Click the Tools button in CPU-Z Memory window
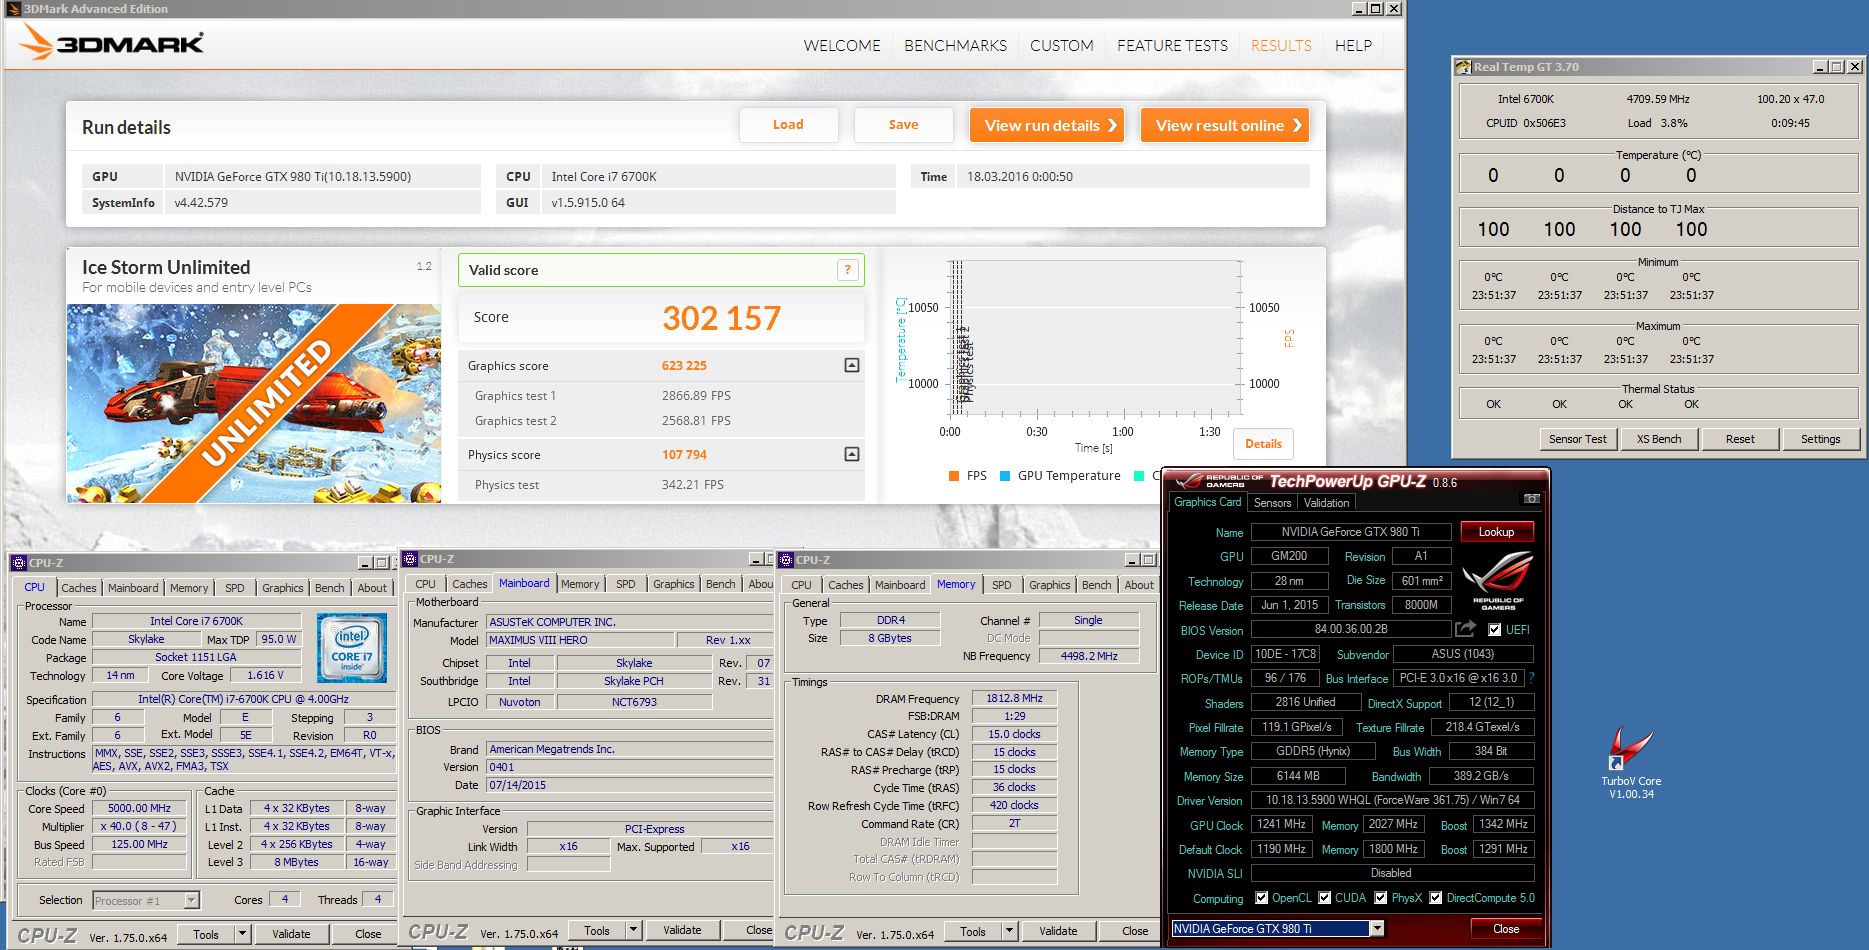The image size is (1869, 950). 973,931
